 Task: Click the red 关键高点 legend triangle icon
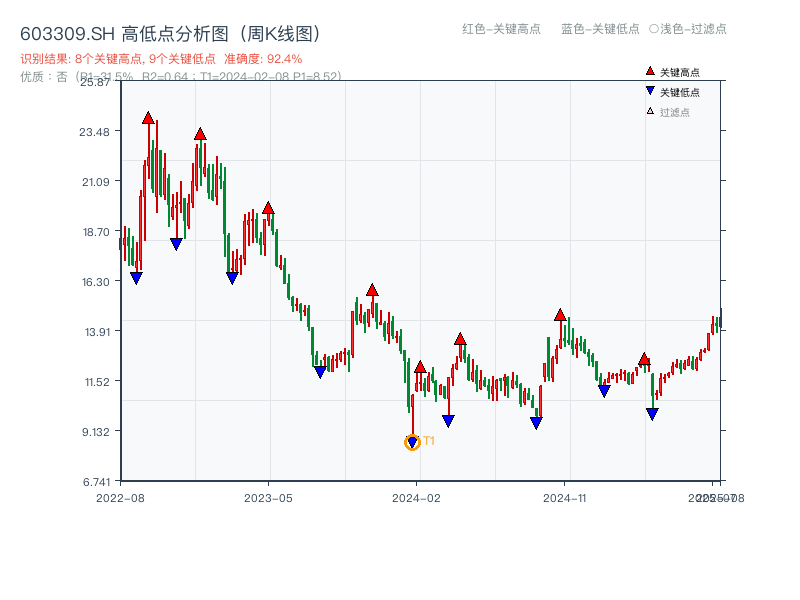pos(648,71)
